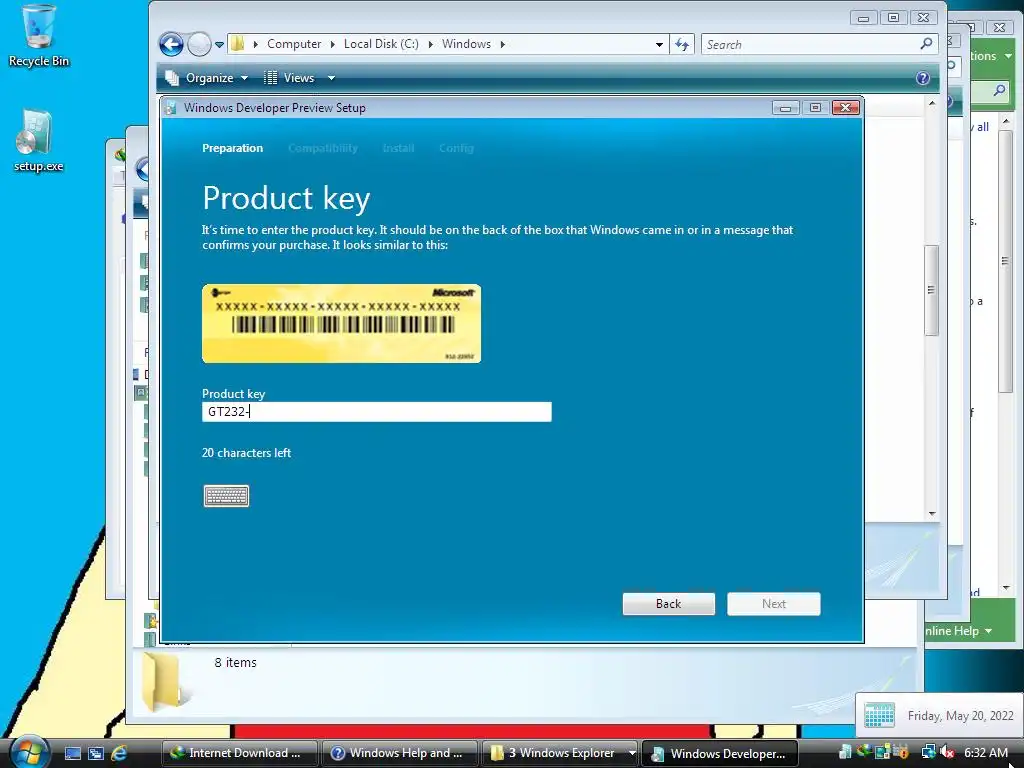The width and height of the screenshot is (1024, 768).
Task: Switch to Internet Download taskbar button
Action: [x=239, y=753]
